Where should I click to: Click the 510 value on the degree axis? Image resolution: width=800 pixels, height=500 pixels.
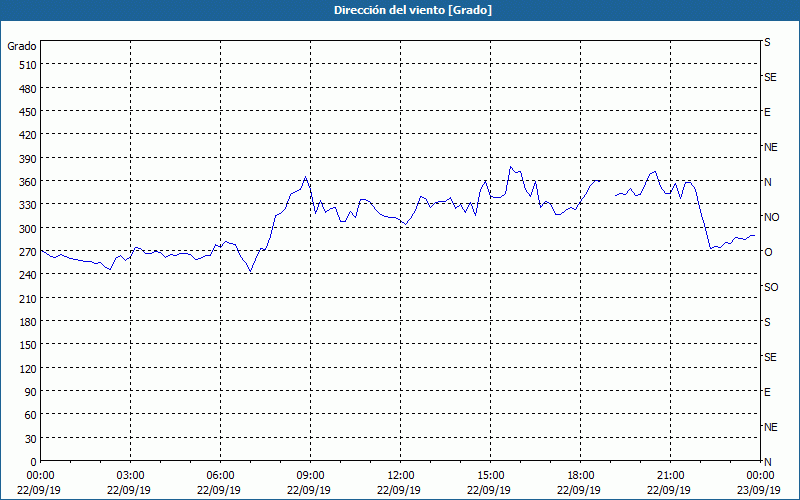[x=29, y=65]
